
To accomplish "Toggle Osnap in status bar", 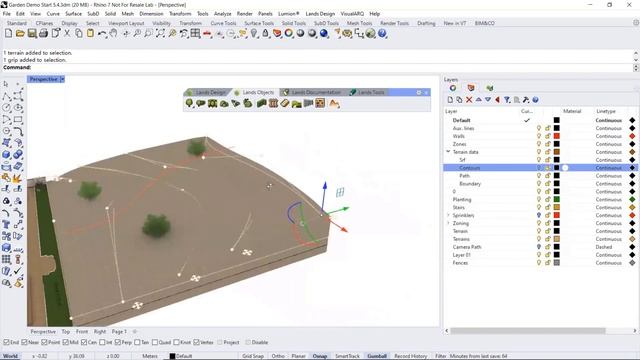I will 320,356.
